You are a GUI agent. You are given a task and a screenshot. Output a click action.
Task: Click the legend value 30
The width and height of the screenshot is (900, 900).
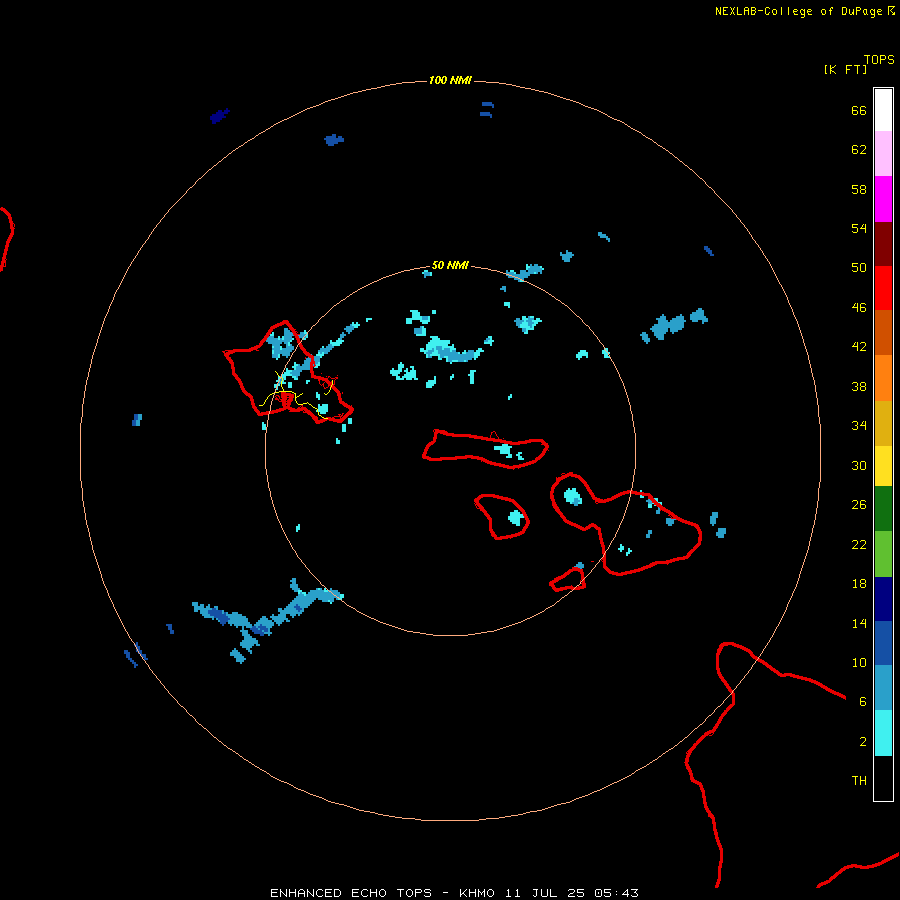pyautogui.click(x=859, y=465)
